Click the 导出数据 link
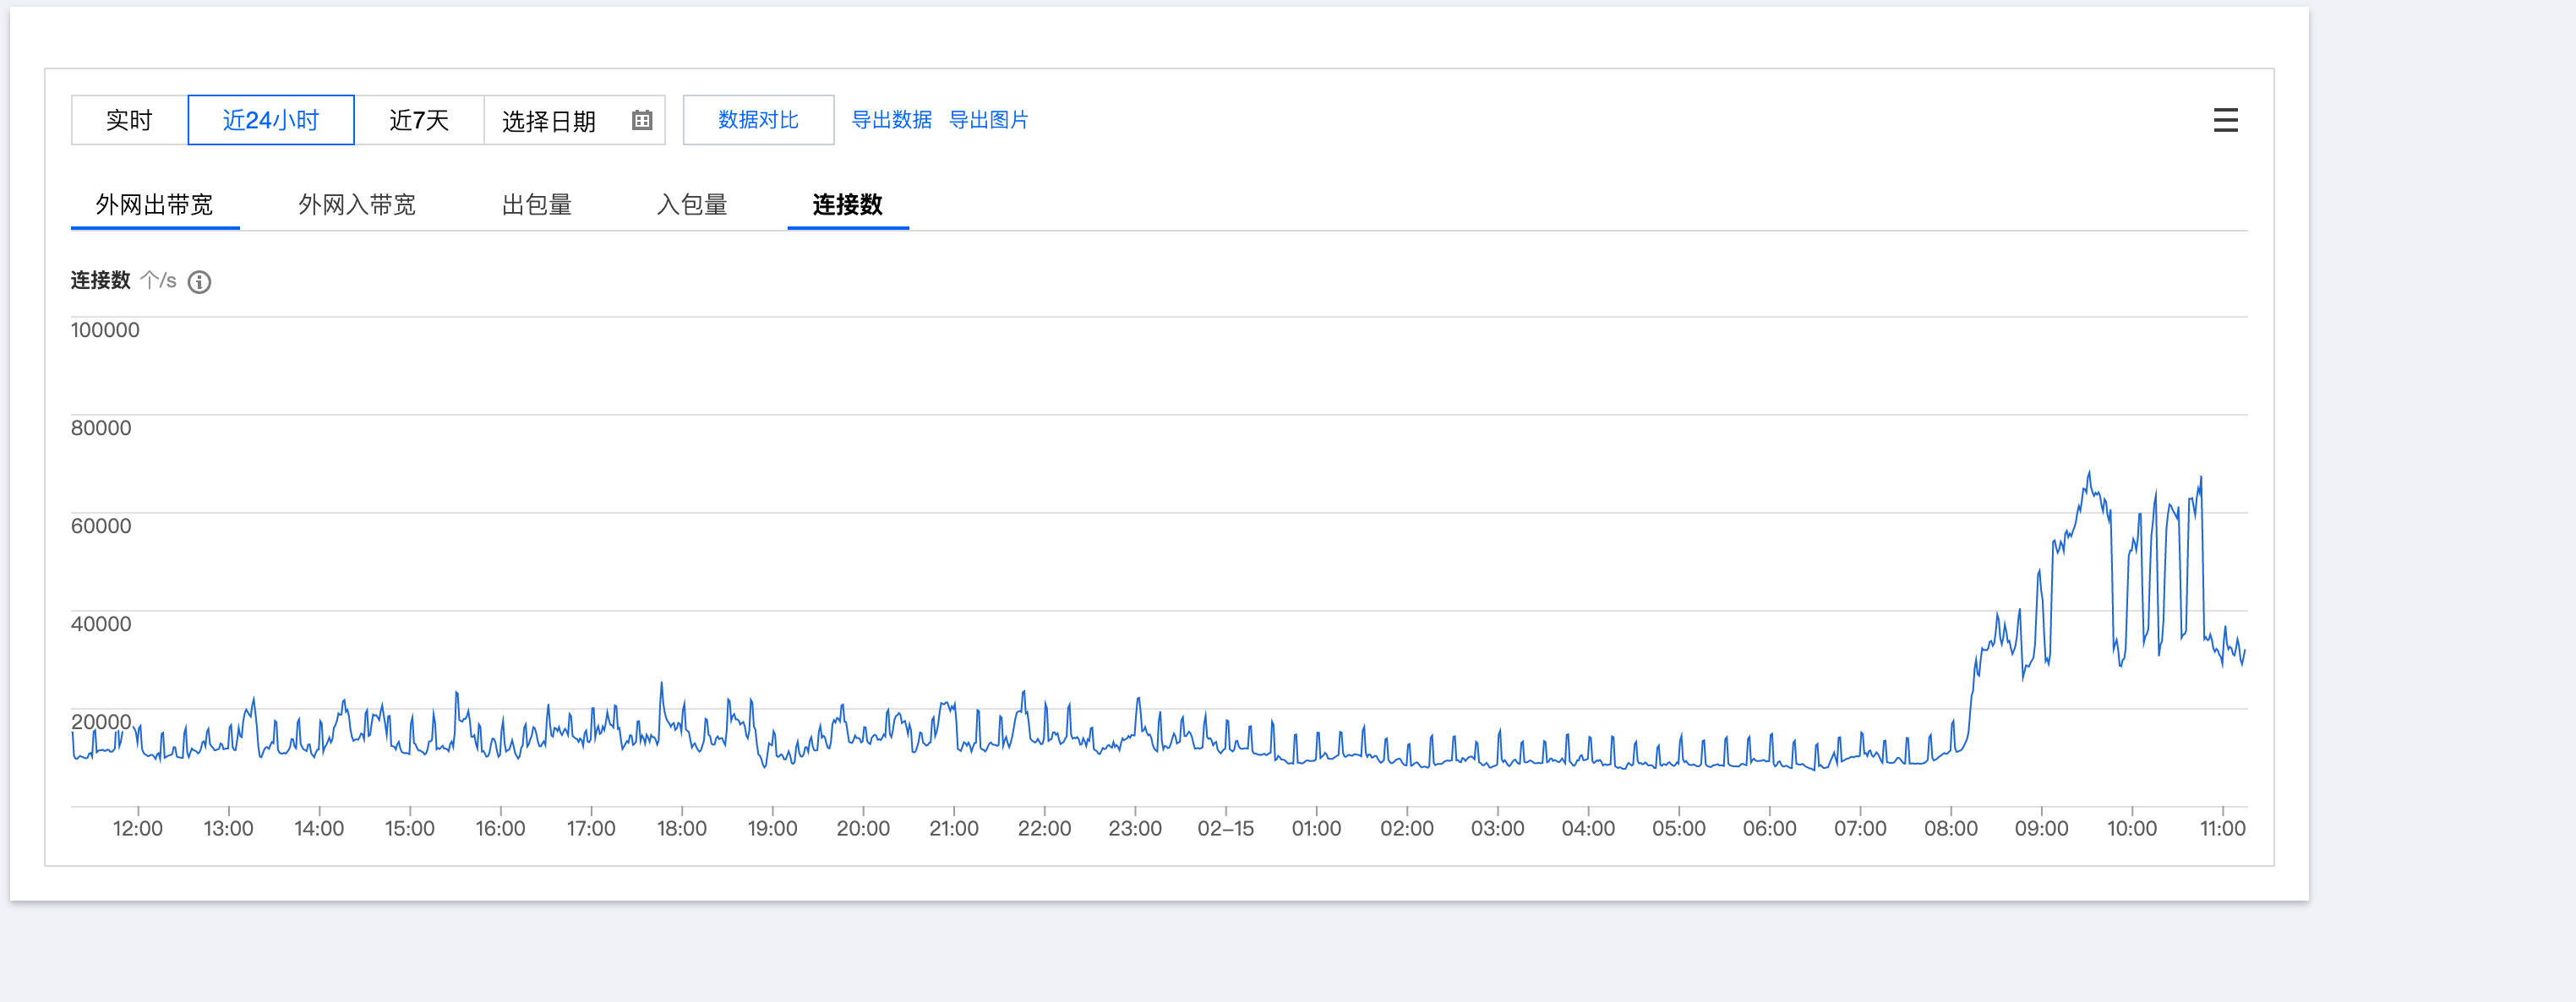The image size is (2576, 1002). pyautogui.click(x=891, y=120)
